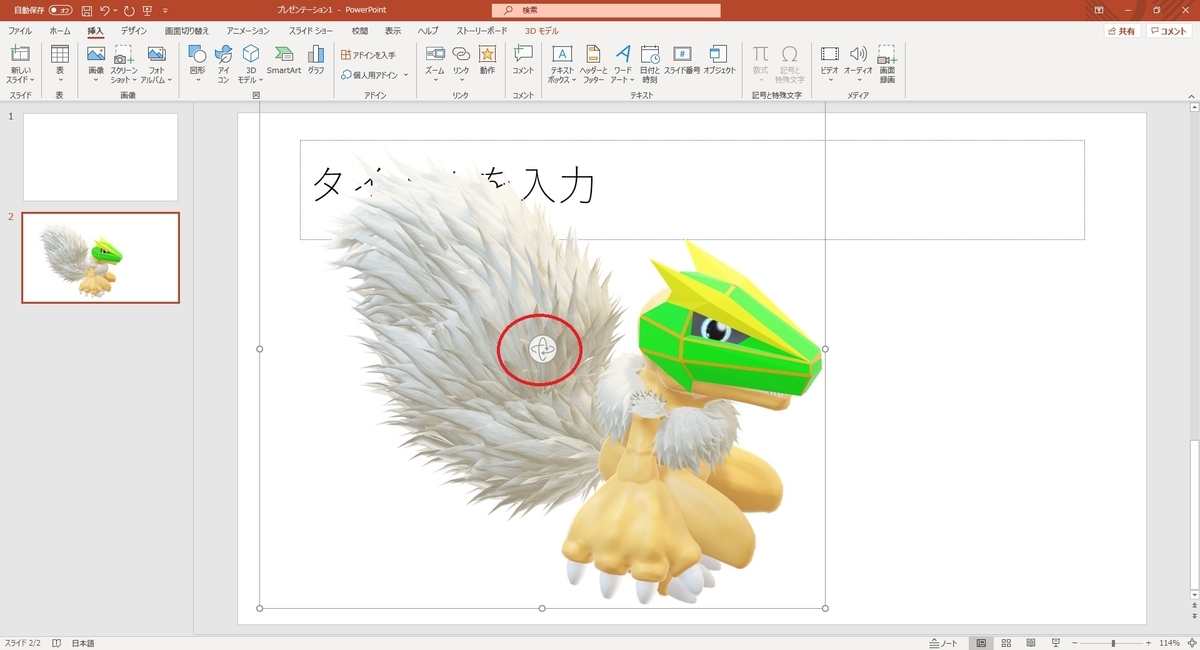Fit slide to current window

1190,643
